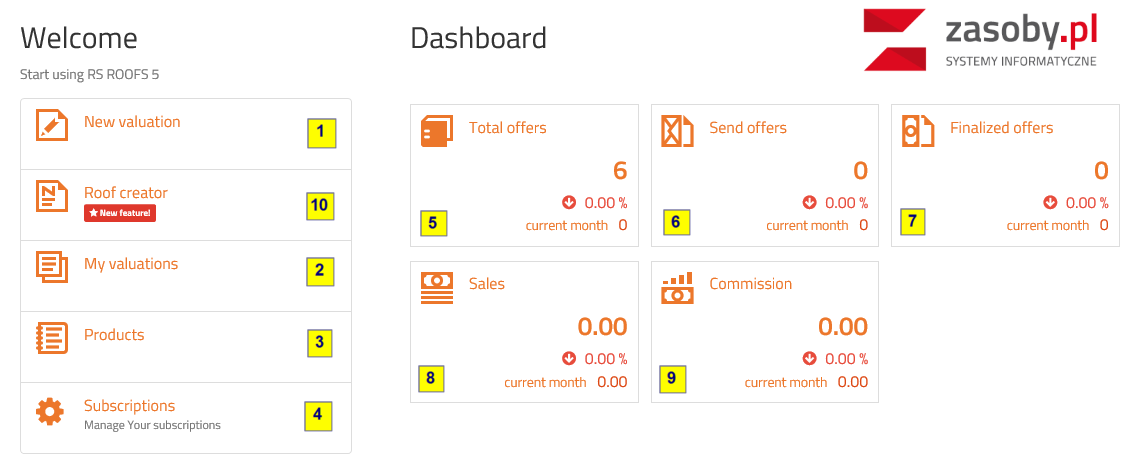Click the Send offers envelope icon

677,131
